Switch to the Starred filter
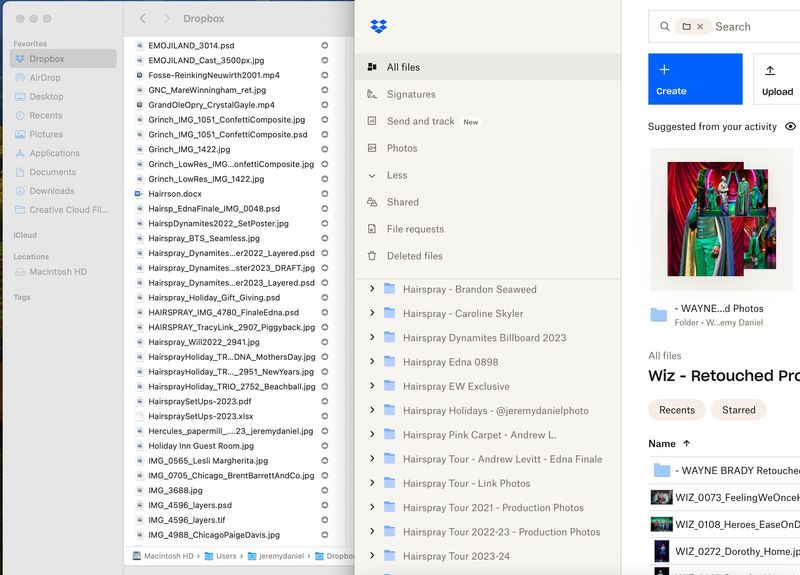The image size is (800, 575). coord(738,410)
